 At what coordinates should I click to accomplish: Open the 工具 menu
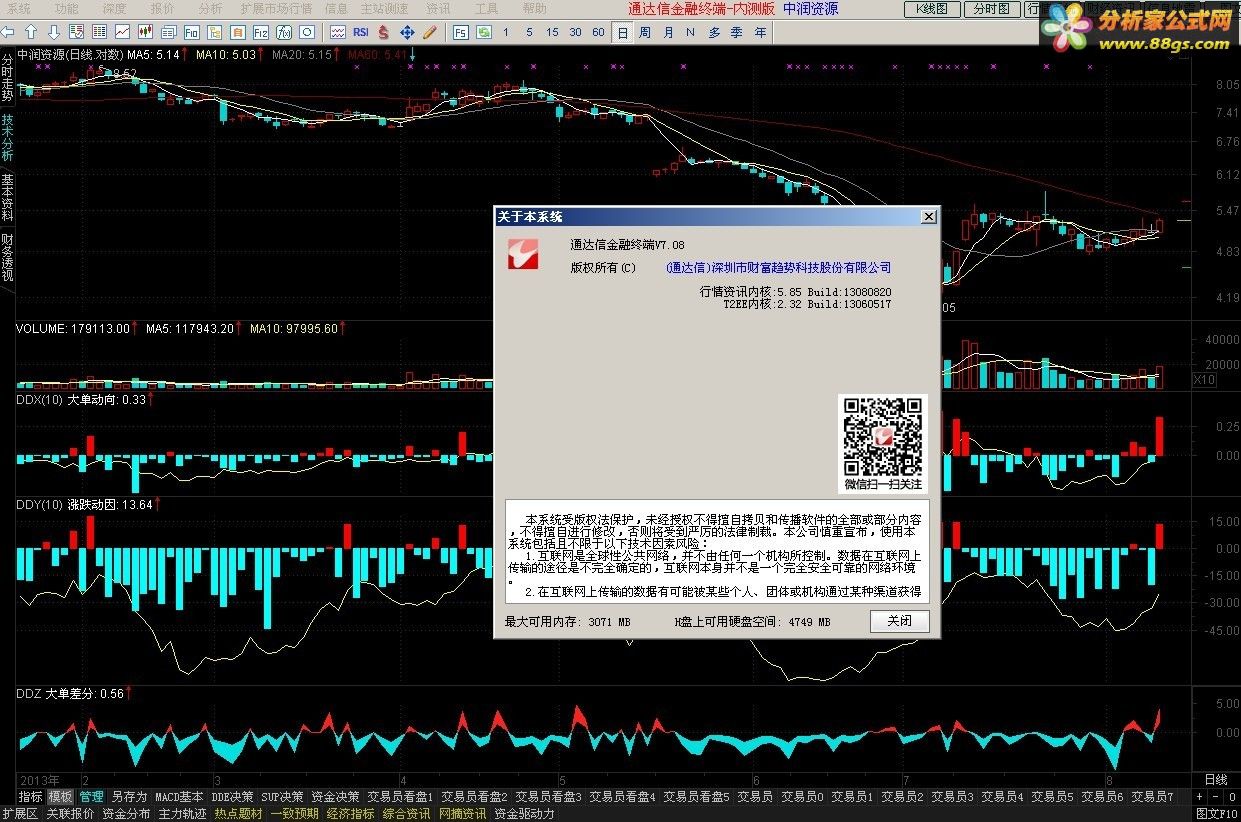point(486,8)
